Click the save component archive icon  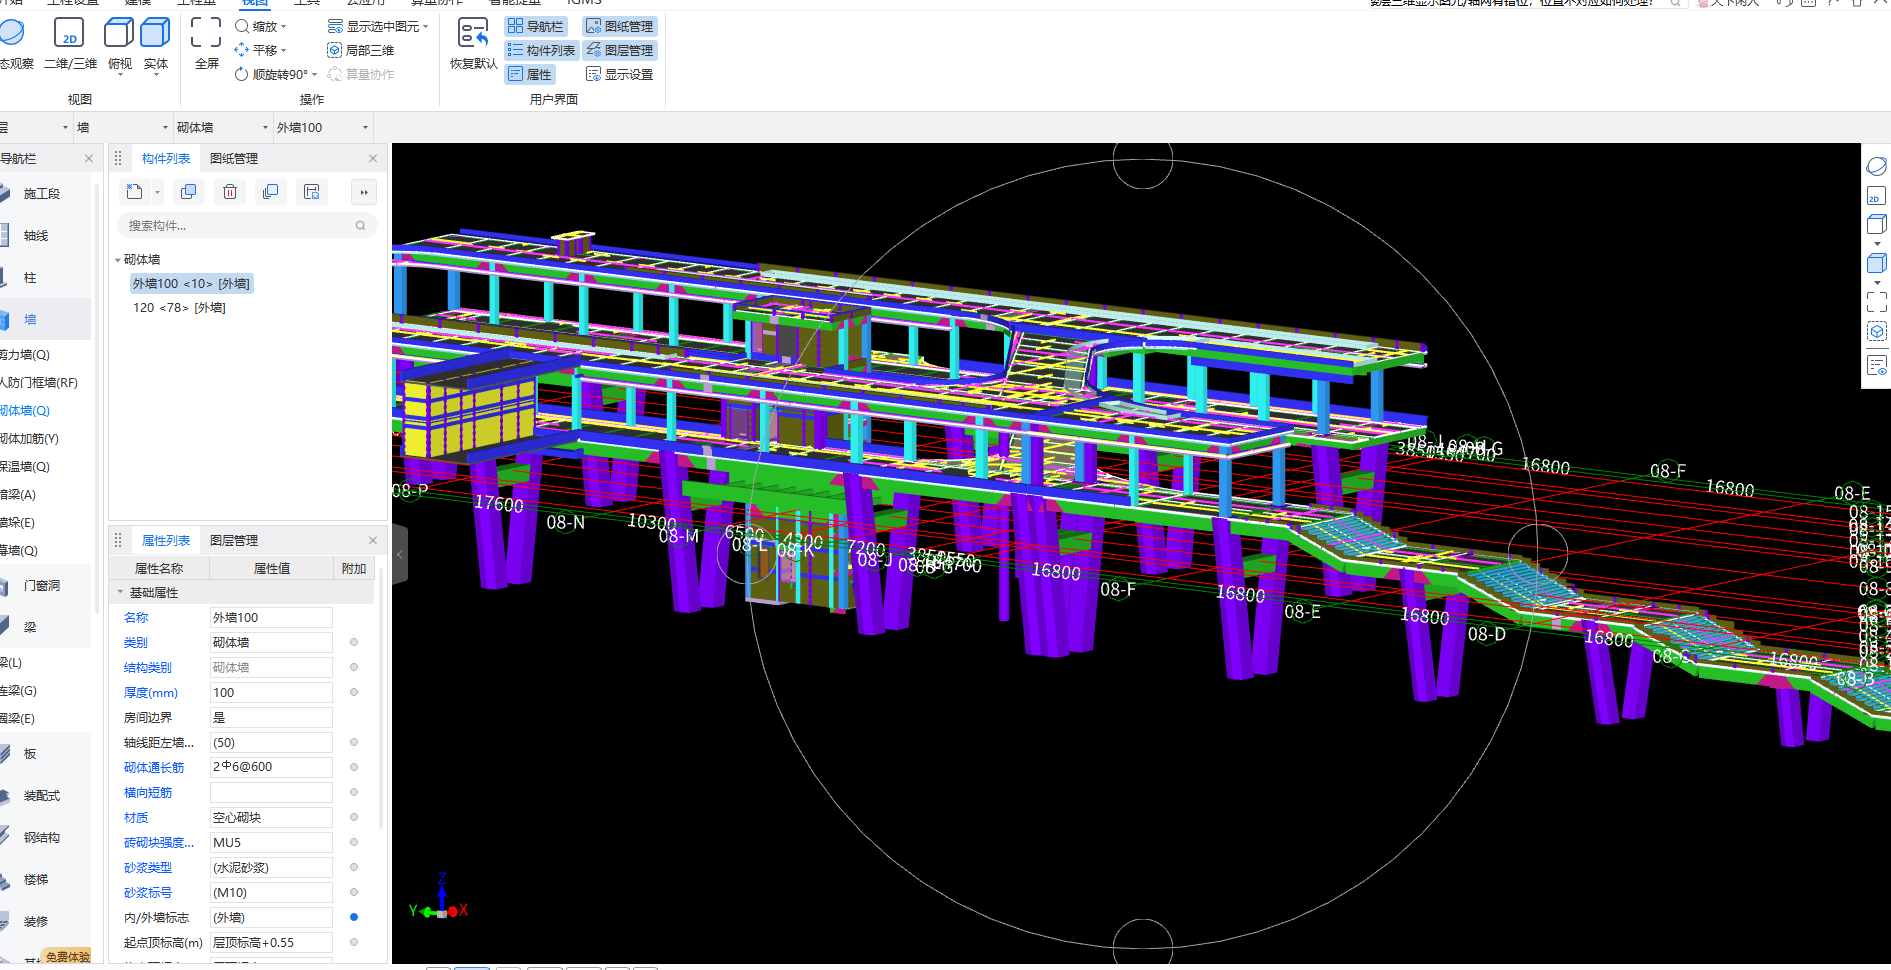coord(312,192)
